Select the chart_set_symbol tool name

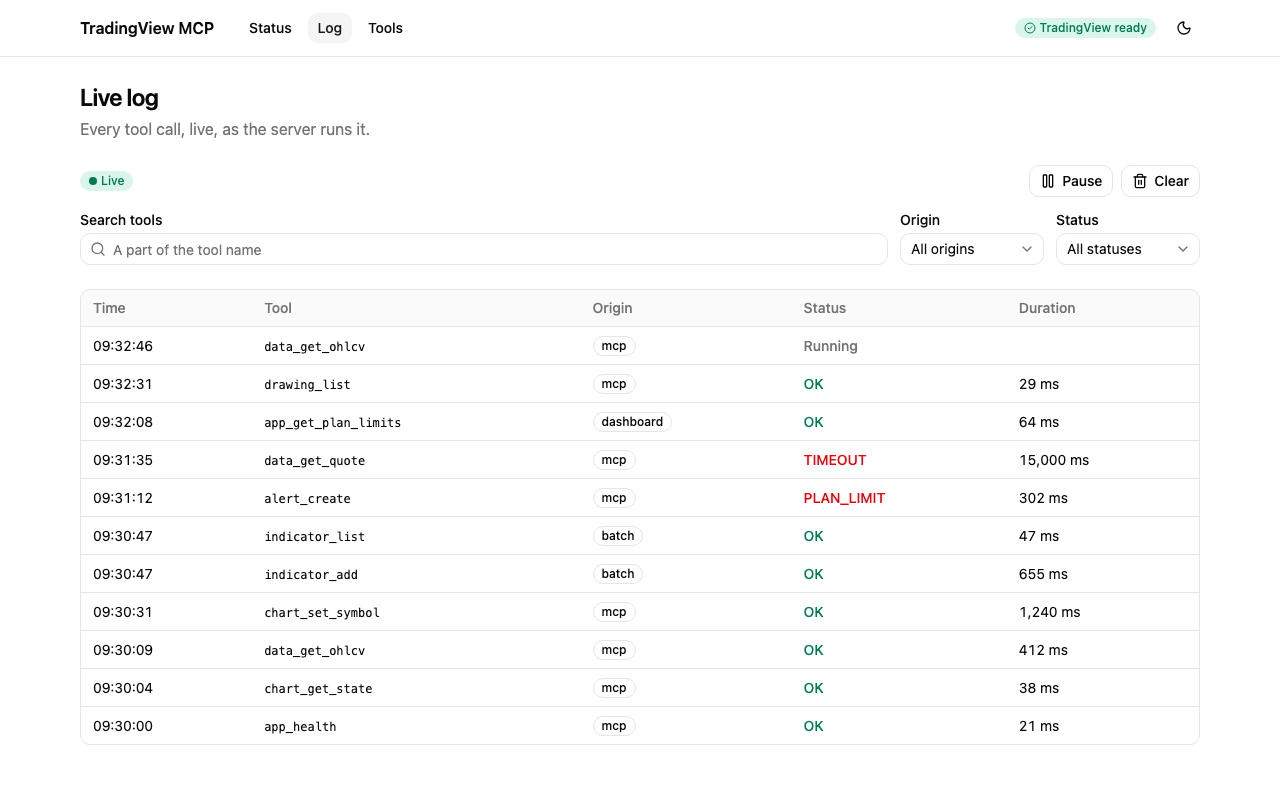tap(322, 613)
